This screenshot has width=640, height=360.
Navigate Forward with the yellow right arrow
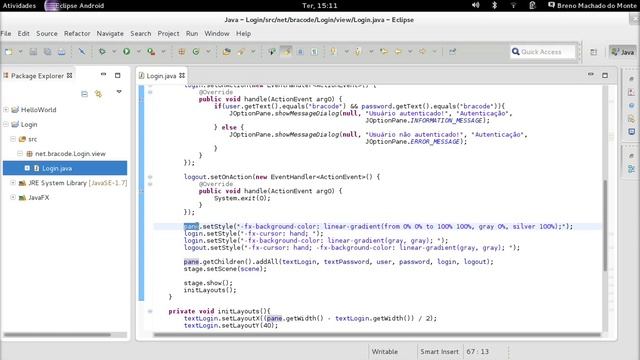coord(422,52)
